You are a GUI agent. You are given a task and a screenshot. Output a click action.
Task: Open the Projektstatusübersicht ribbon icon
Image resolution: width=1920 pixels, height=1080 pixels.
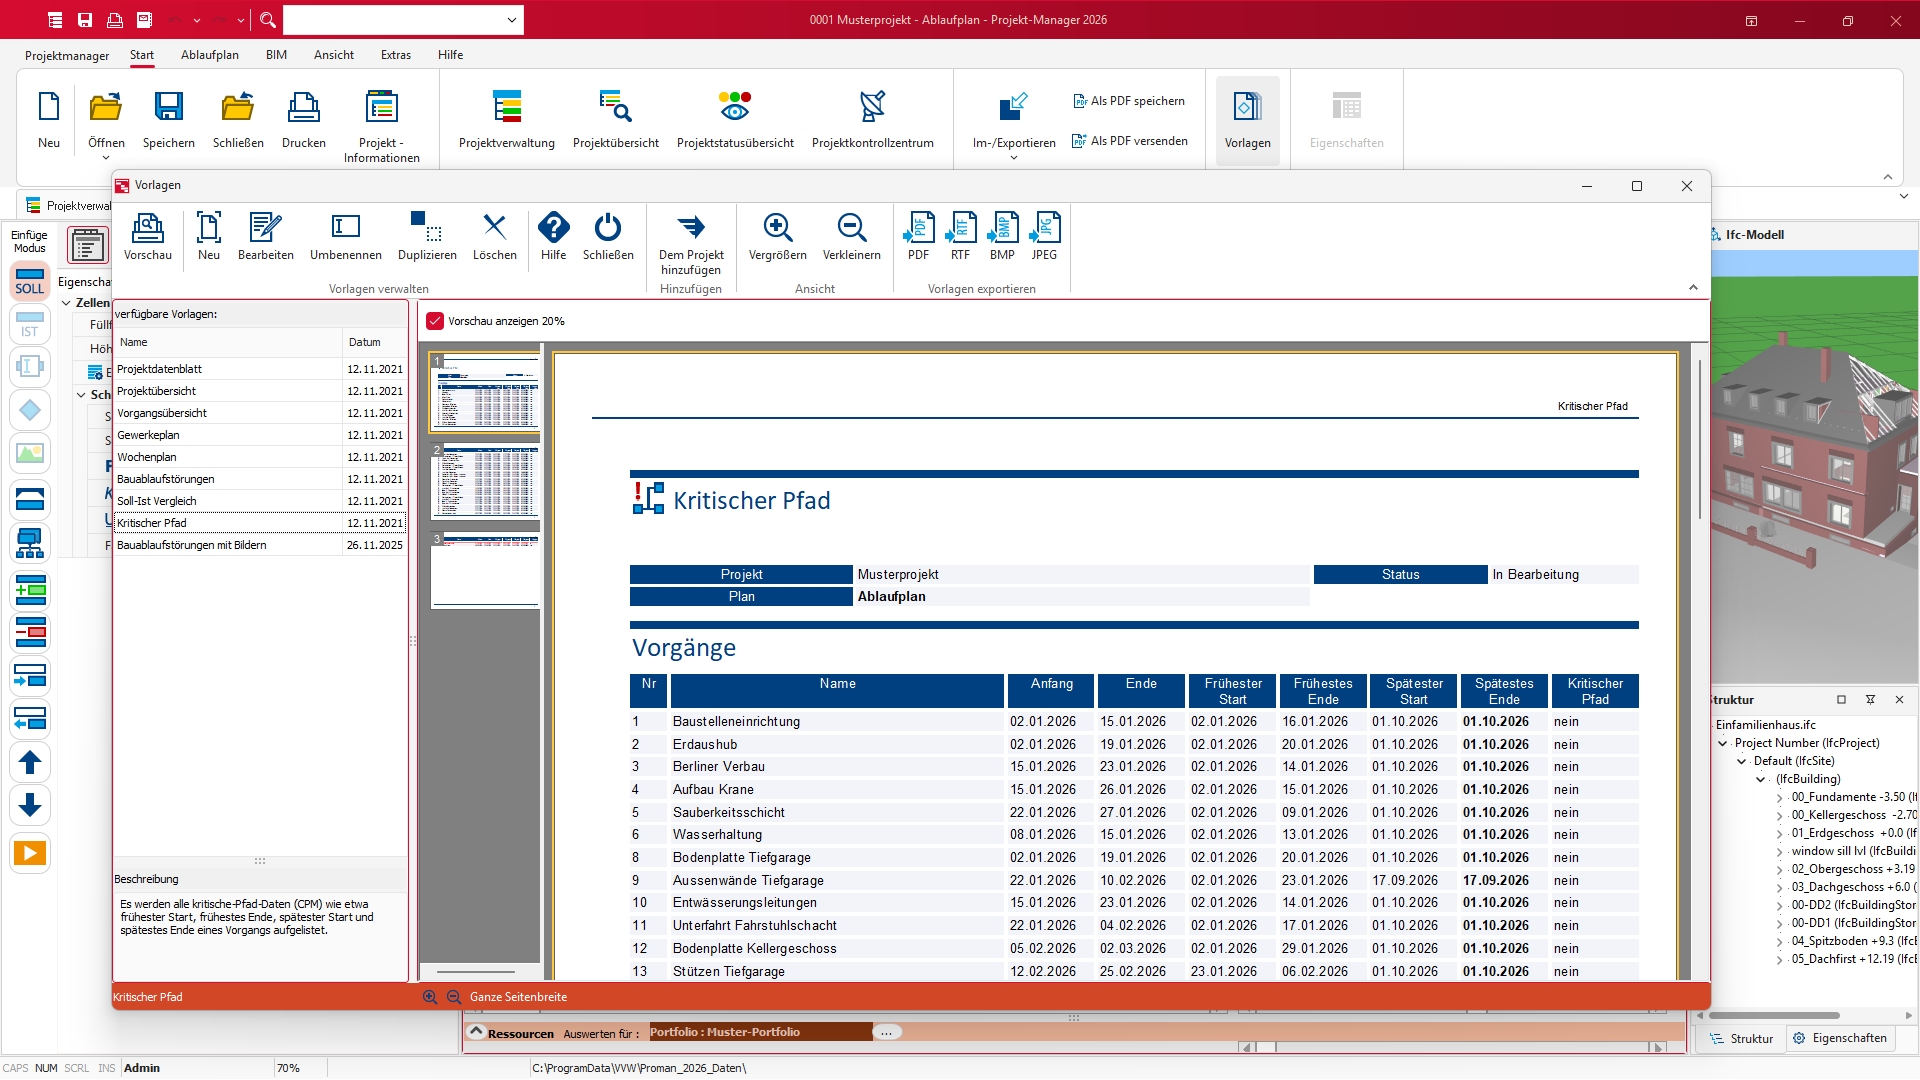[735, 107]
